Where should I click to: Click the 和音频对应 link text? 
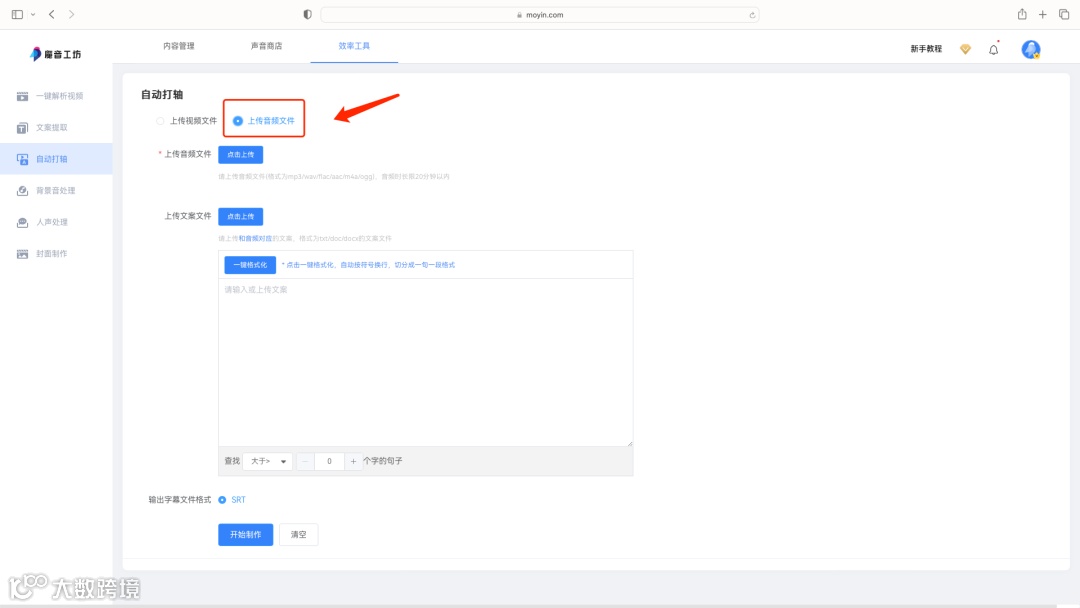coord(255,239)
